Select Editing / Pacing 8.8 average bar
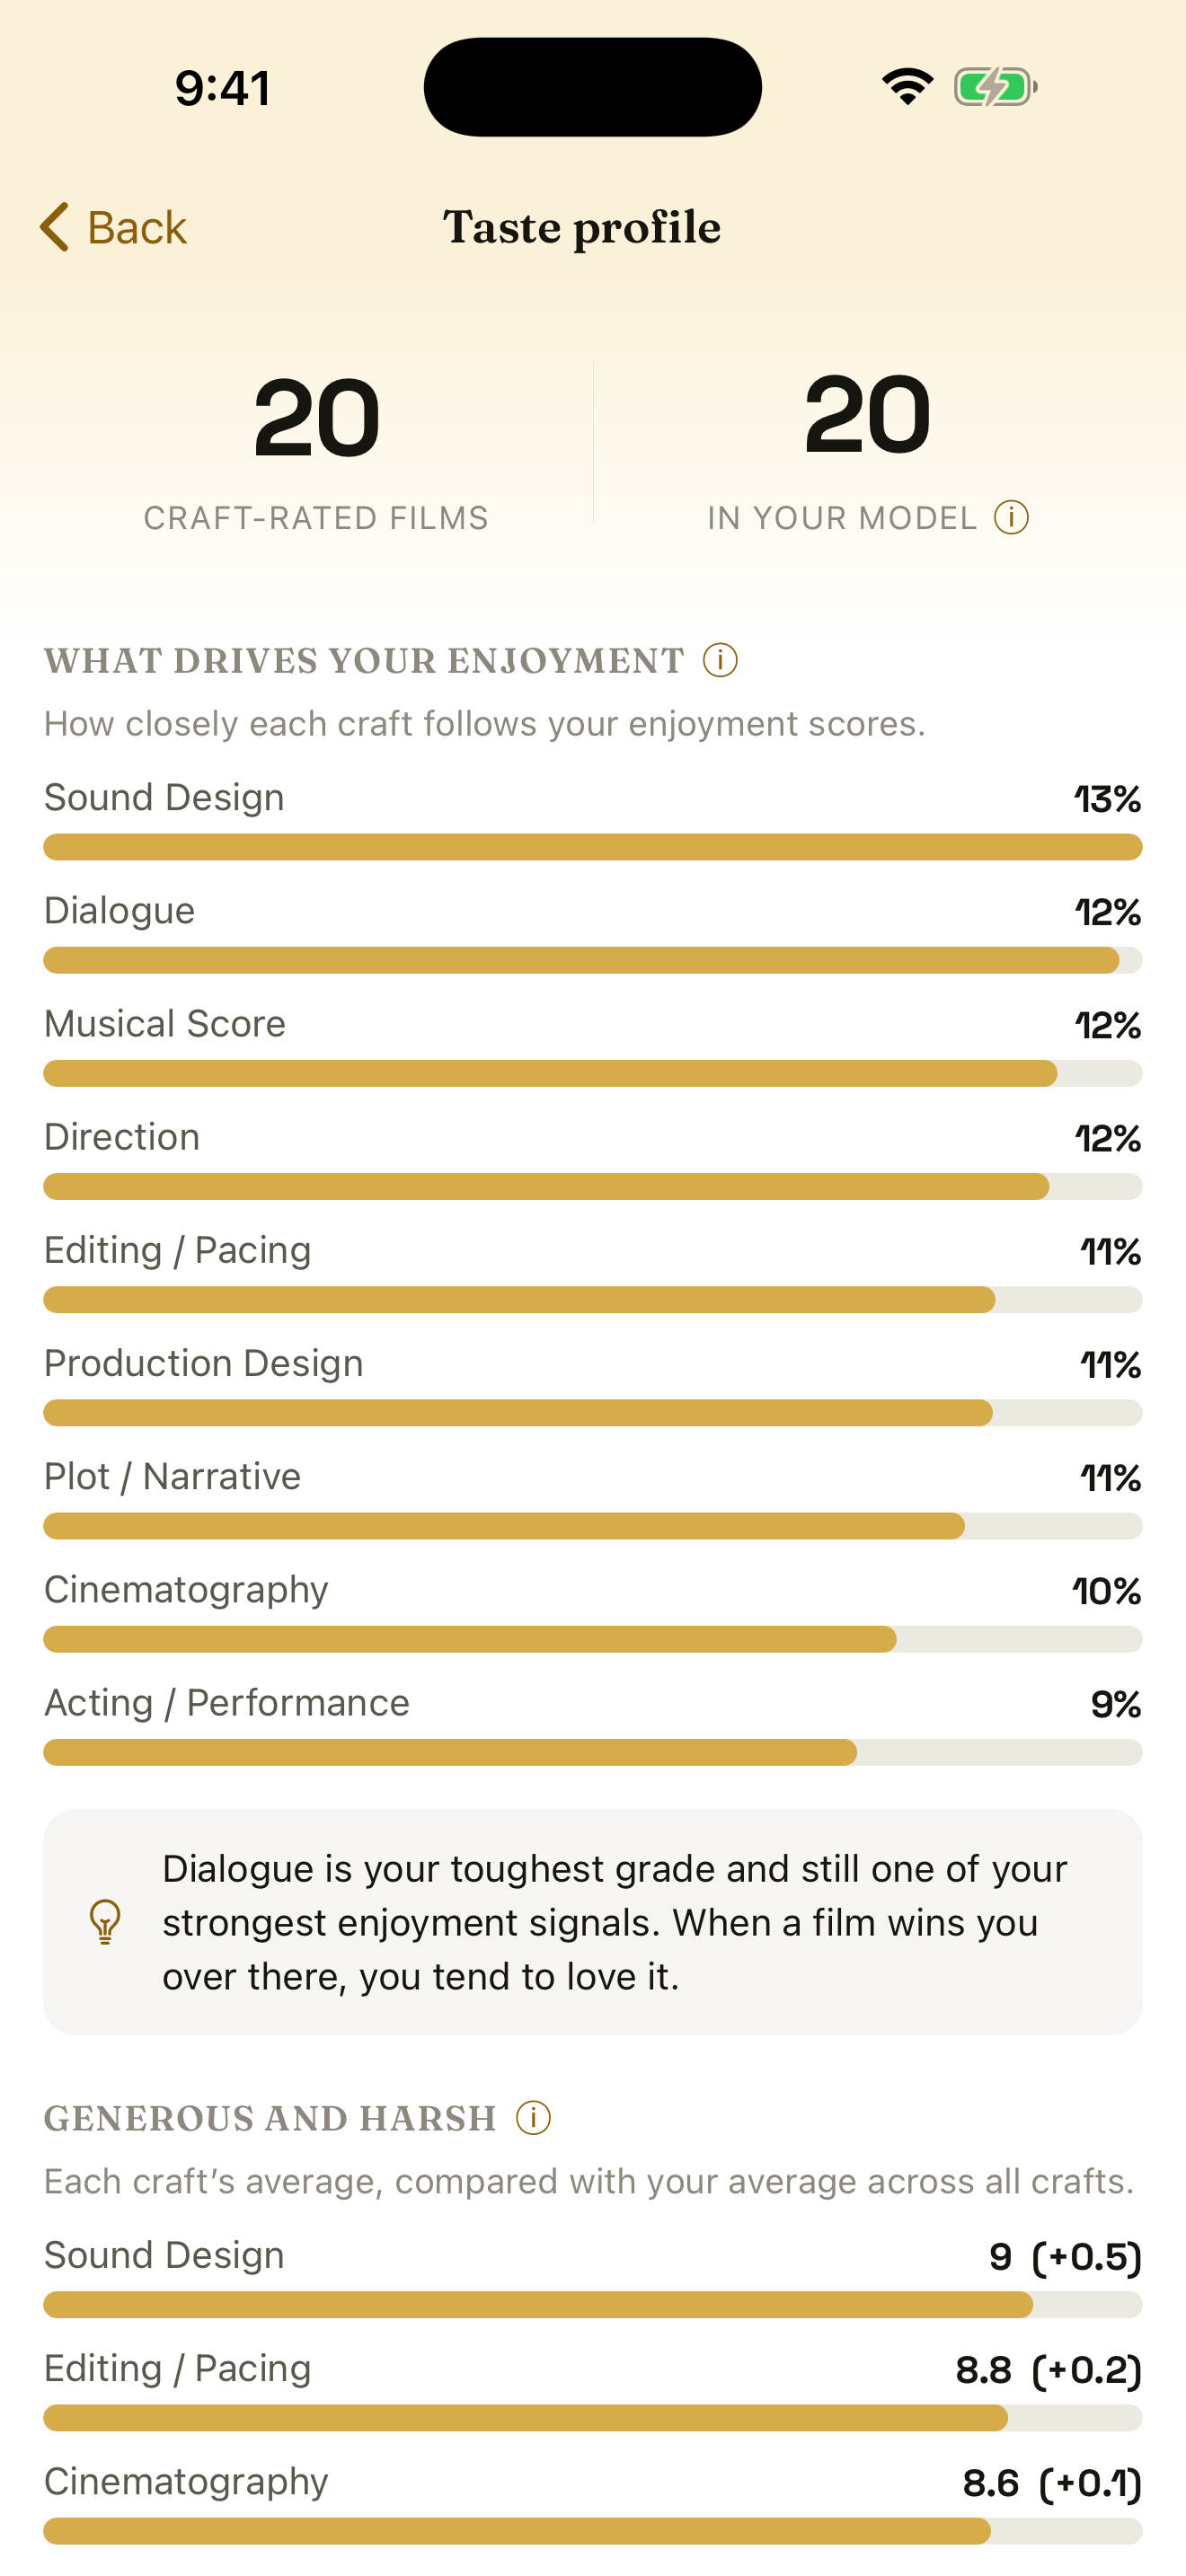1186x2576 pixels. point(593,2417)
